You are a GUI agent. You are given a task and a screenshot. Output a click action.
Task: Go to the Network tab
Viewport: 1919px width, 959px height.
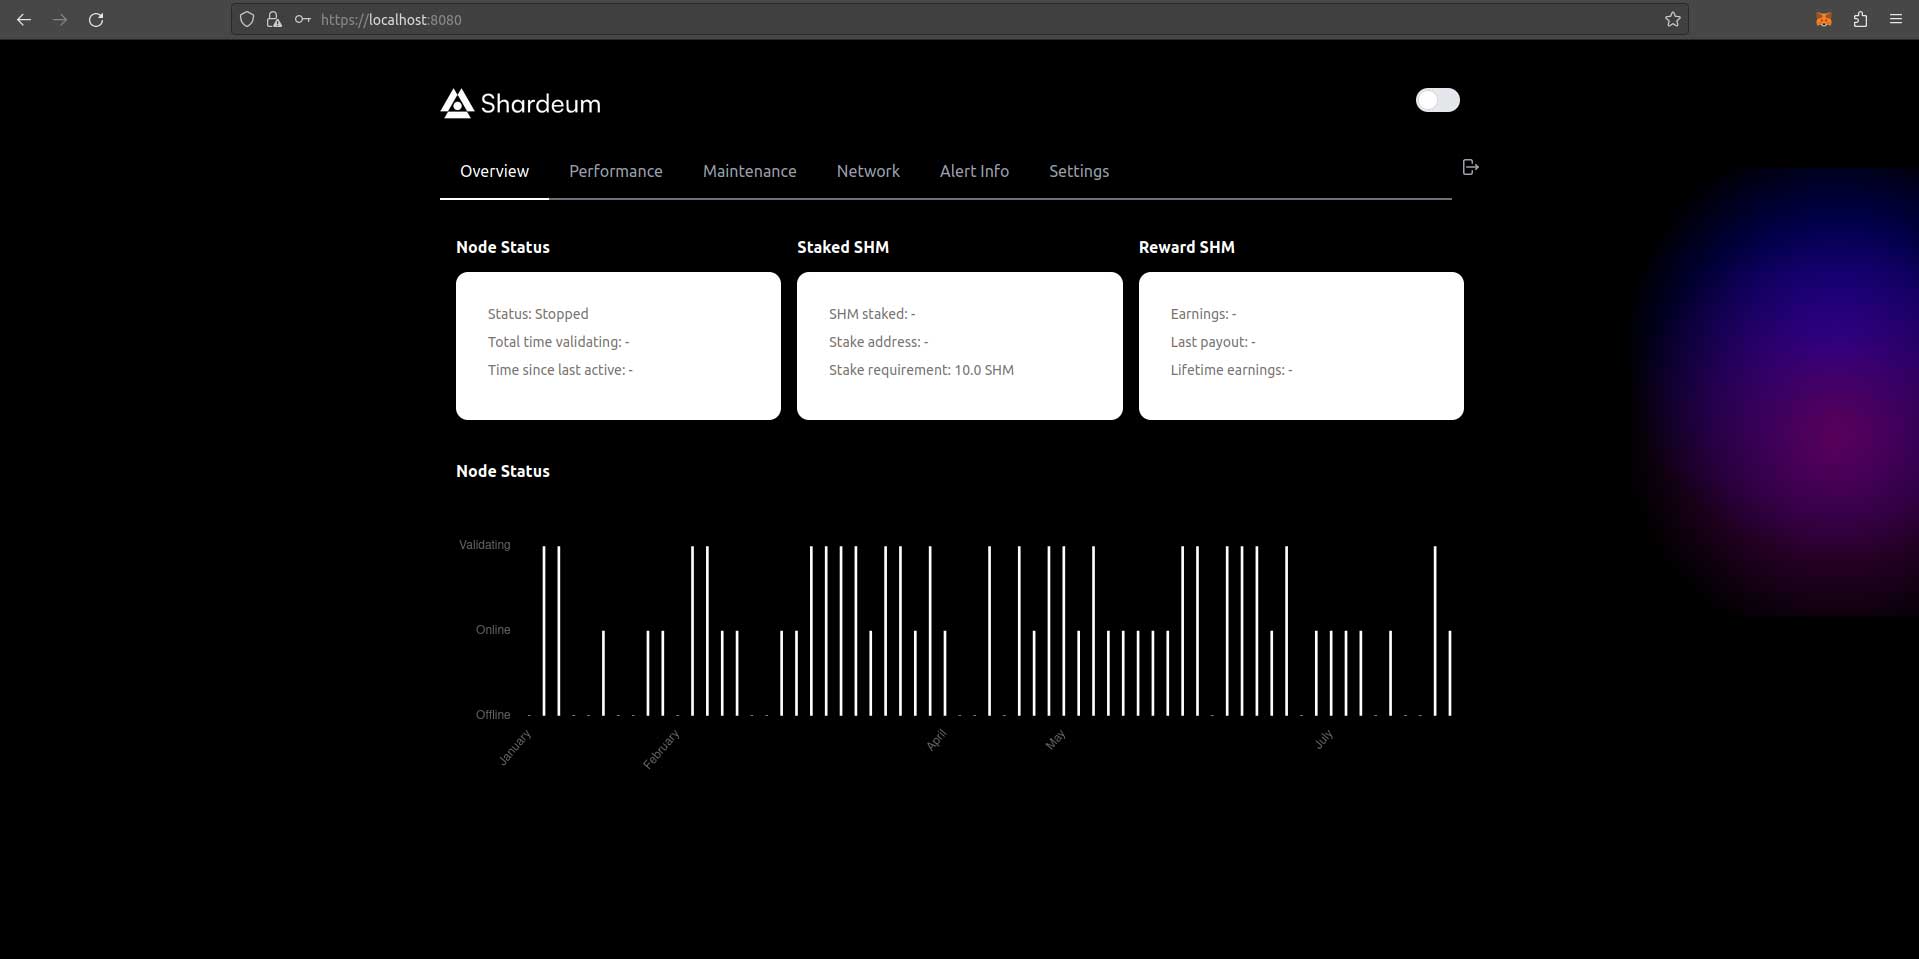click(868, 171)
